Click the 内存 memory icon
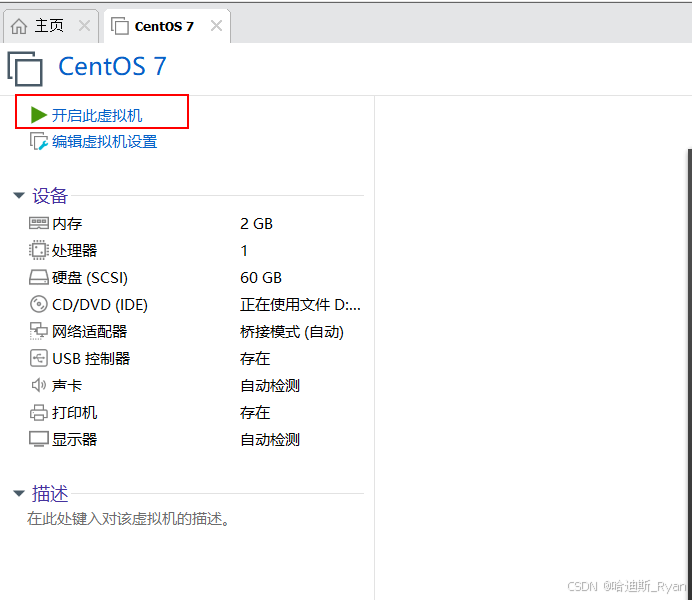 (39, 223)
